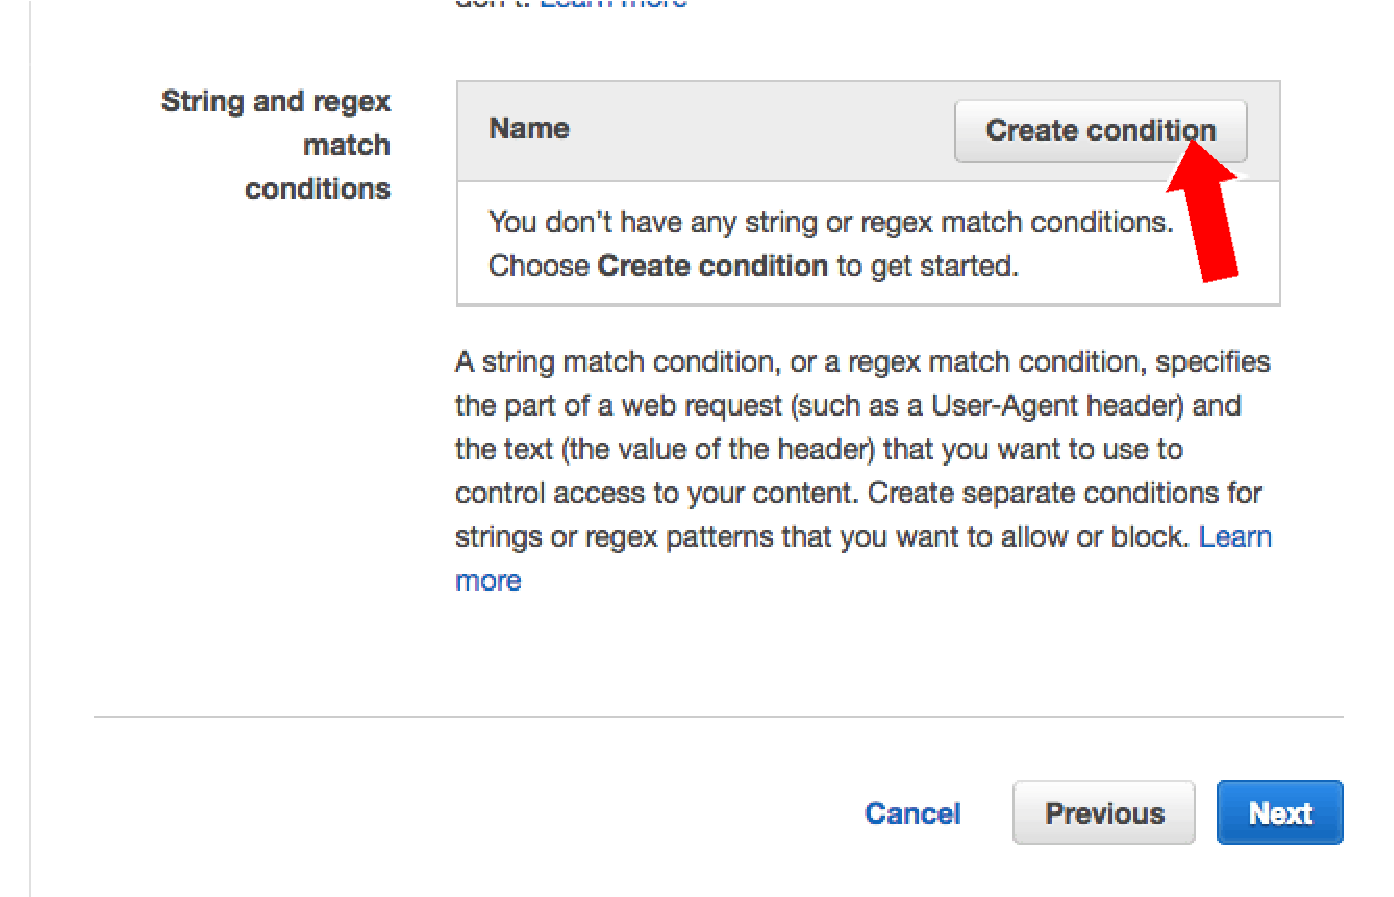This screenshot has height=897, width=1394.
Task: Cancel the wizard
Action: click(x=912, y=813)
